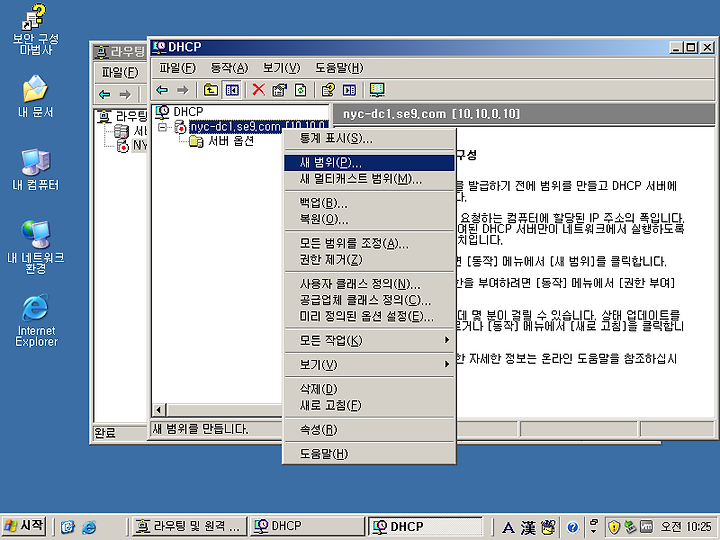Viewport: 720px width, 540px height.
Task: Open the Security Configuration Wizard desktop icon
Action: [35, 29]
